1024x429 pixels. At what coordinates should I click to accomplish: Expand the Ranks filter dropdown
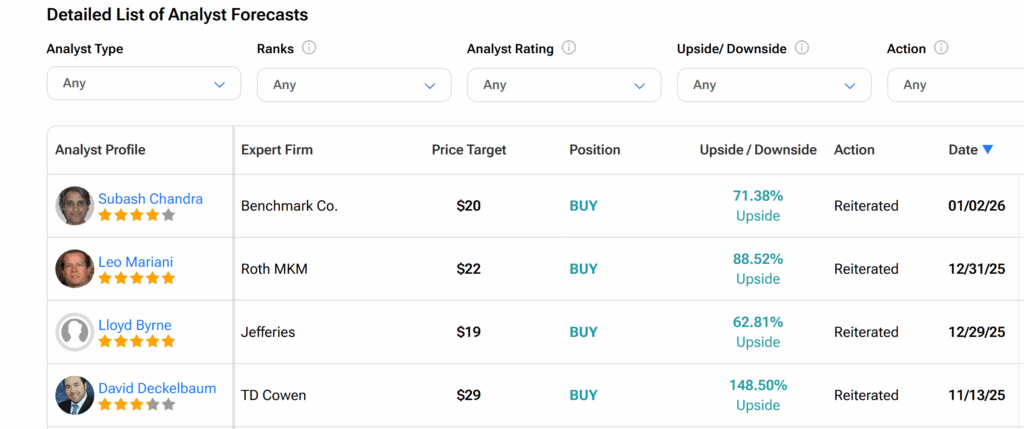coord(354,85)
